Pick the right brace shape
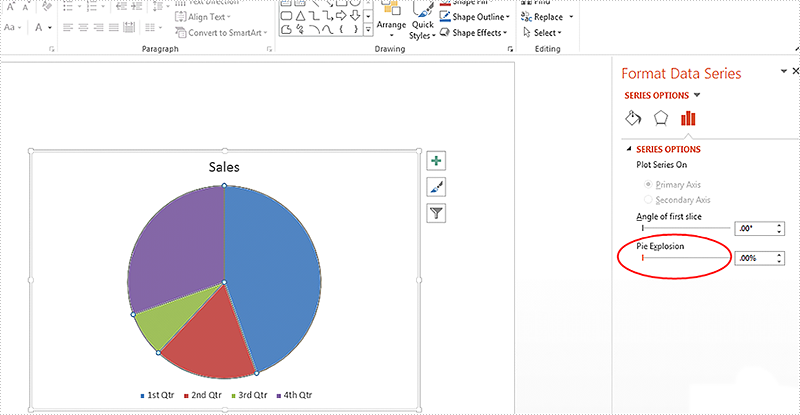 coord(355,29)
